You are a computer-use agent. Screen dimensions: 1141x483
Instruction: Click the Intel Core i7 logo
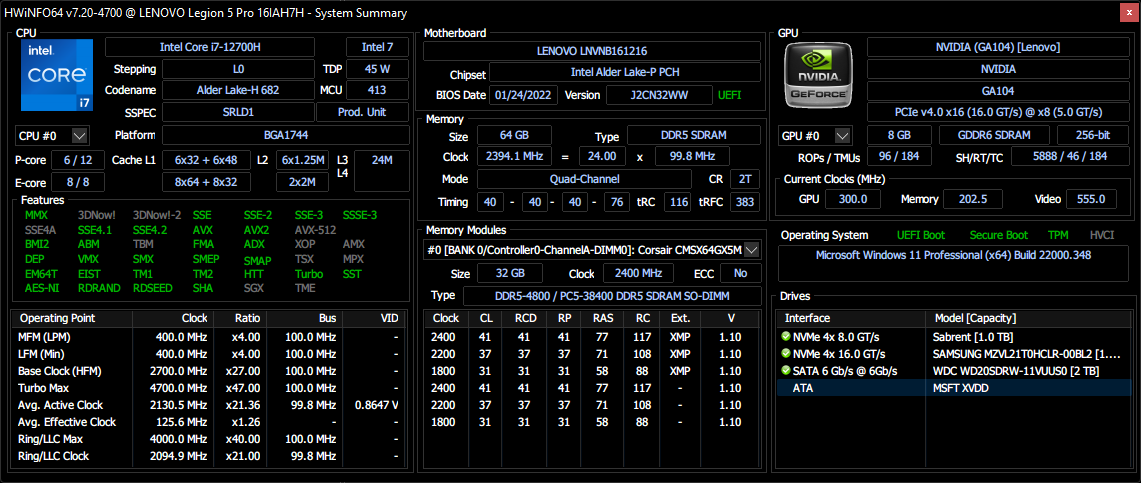tap(57, 75)
